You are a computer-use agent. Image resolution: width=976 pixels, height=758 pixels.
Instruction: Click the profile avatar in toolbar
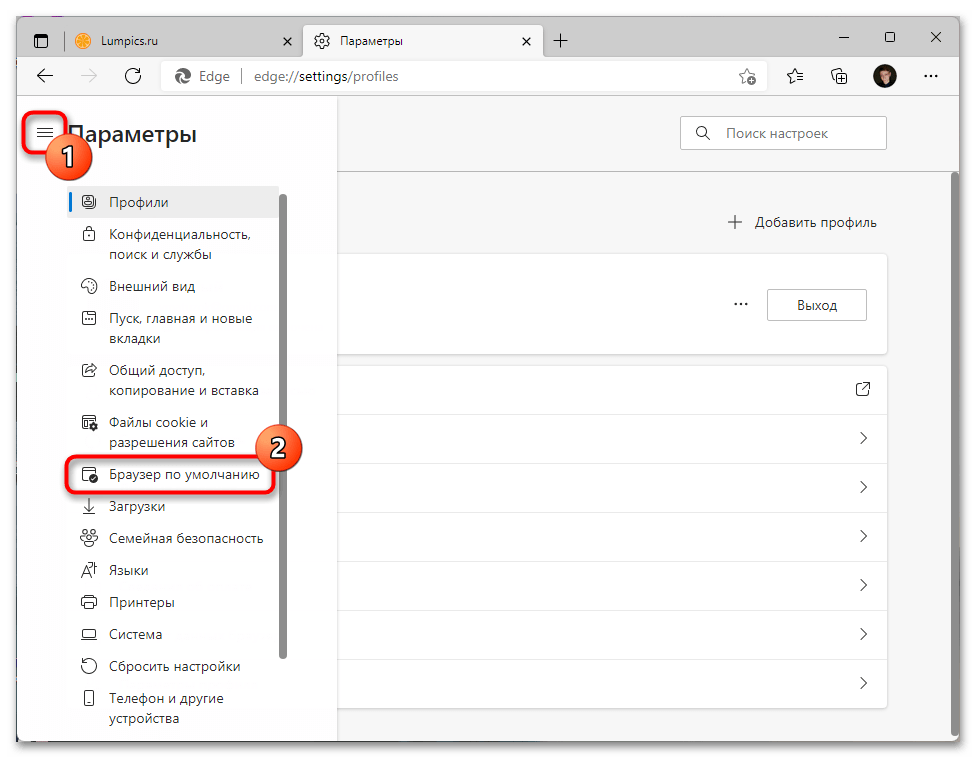point(884,76)
